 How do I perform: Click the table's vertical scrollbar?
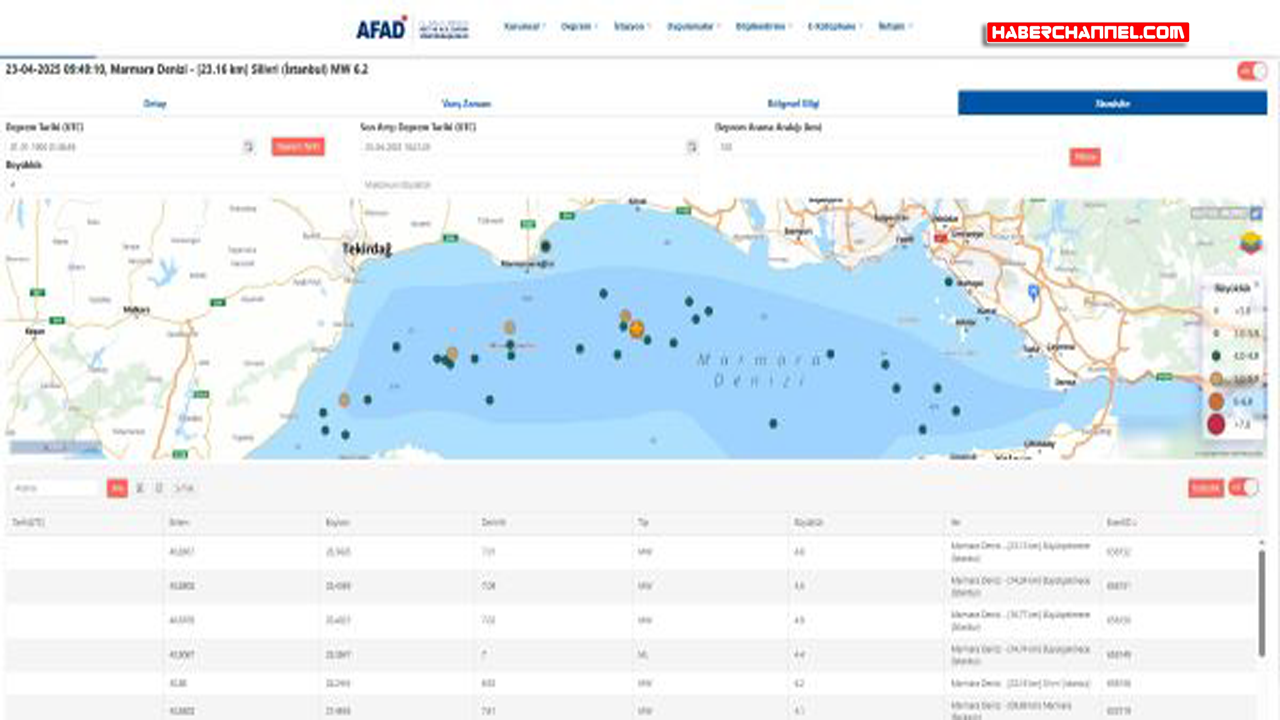pyautogui.click(x=1262, y=603)
